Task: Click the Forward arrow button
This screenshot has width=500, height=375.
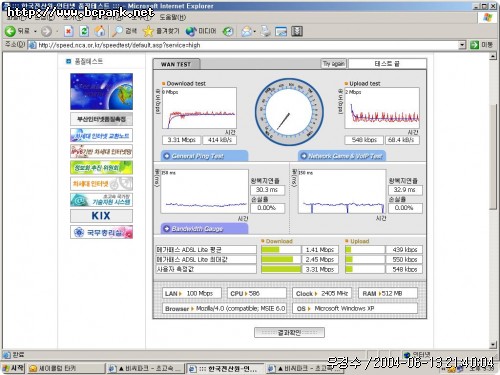Action: tap(47, 32)
